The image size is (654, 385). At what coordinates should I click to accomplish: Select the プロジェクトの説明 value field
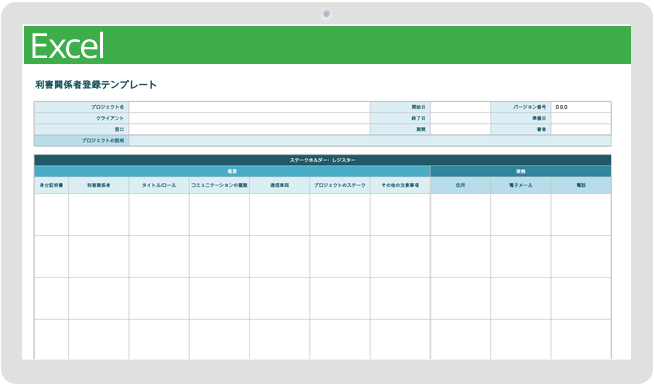[x=370, y=141]
